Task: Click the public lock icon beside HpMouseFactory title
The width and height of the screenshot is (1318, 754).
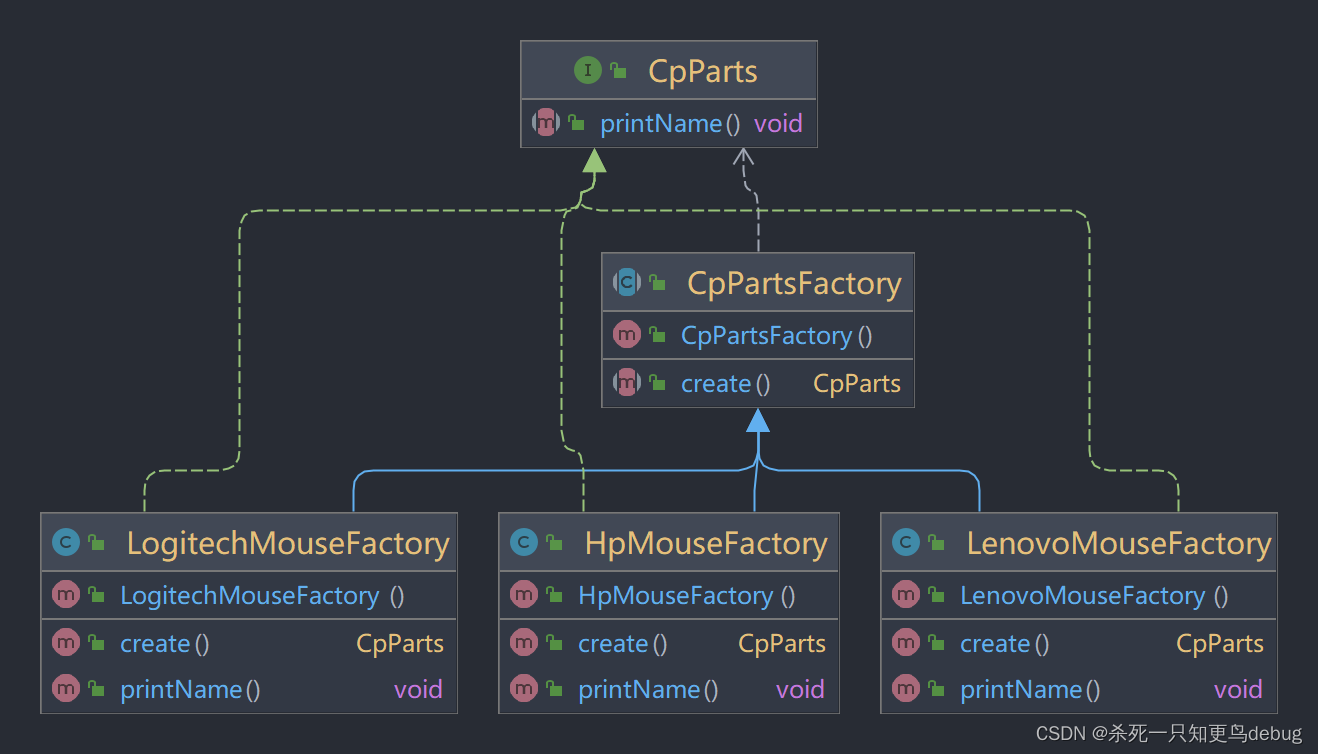Action: [554, 543]
